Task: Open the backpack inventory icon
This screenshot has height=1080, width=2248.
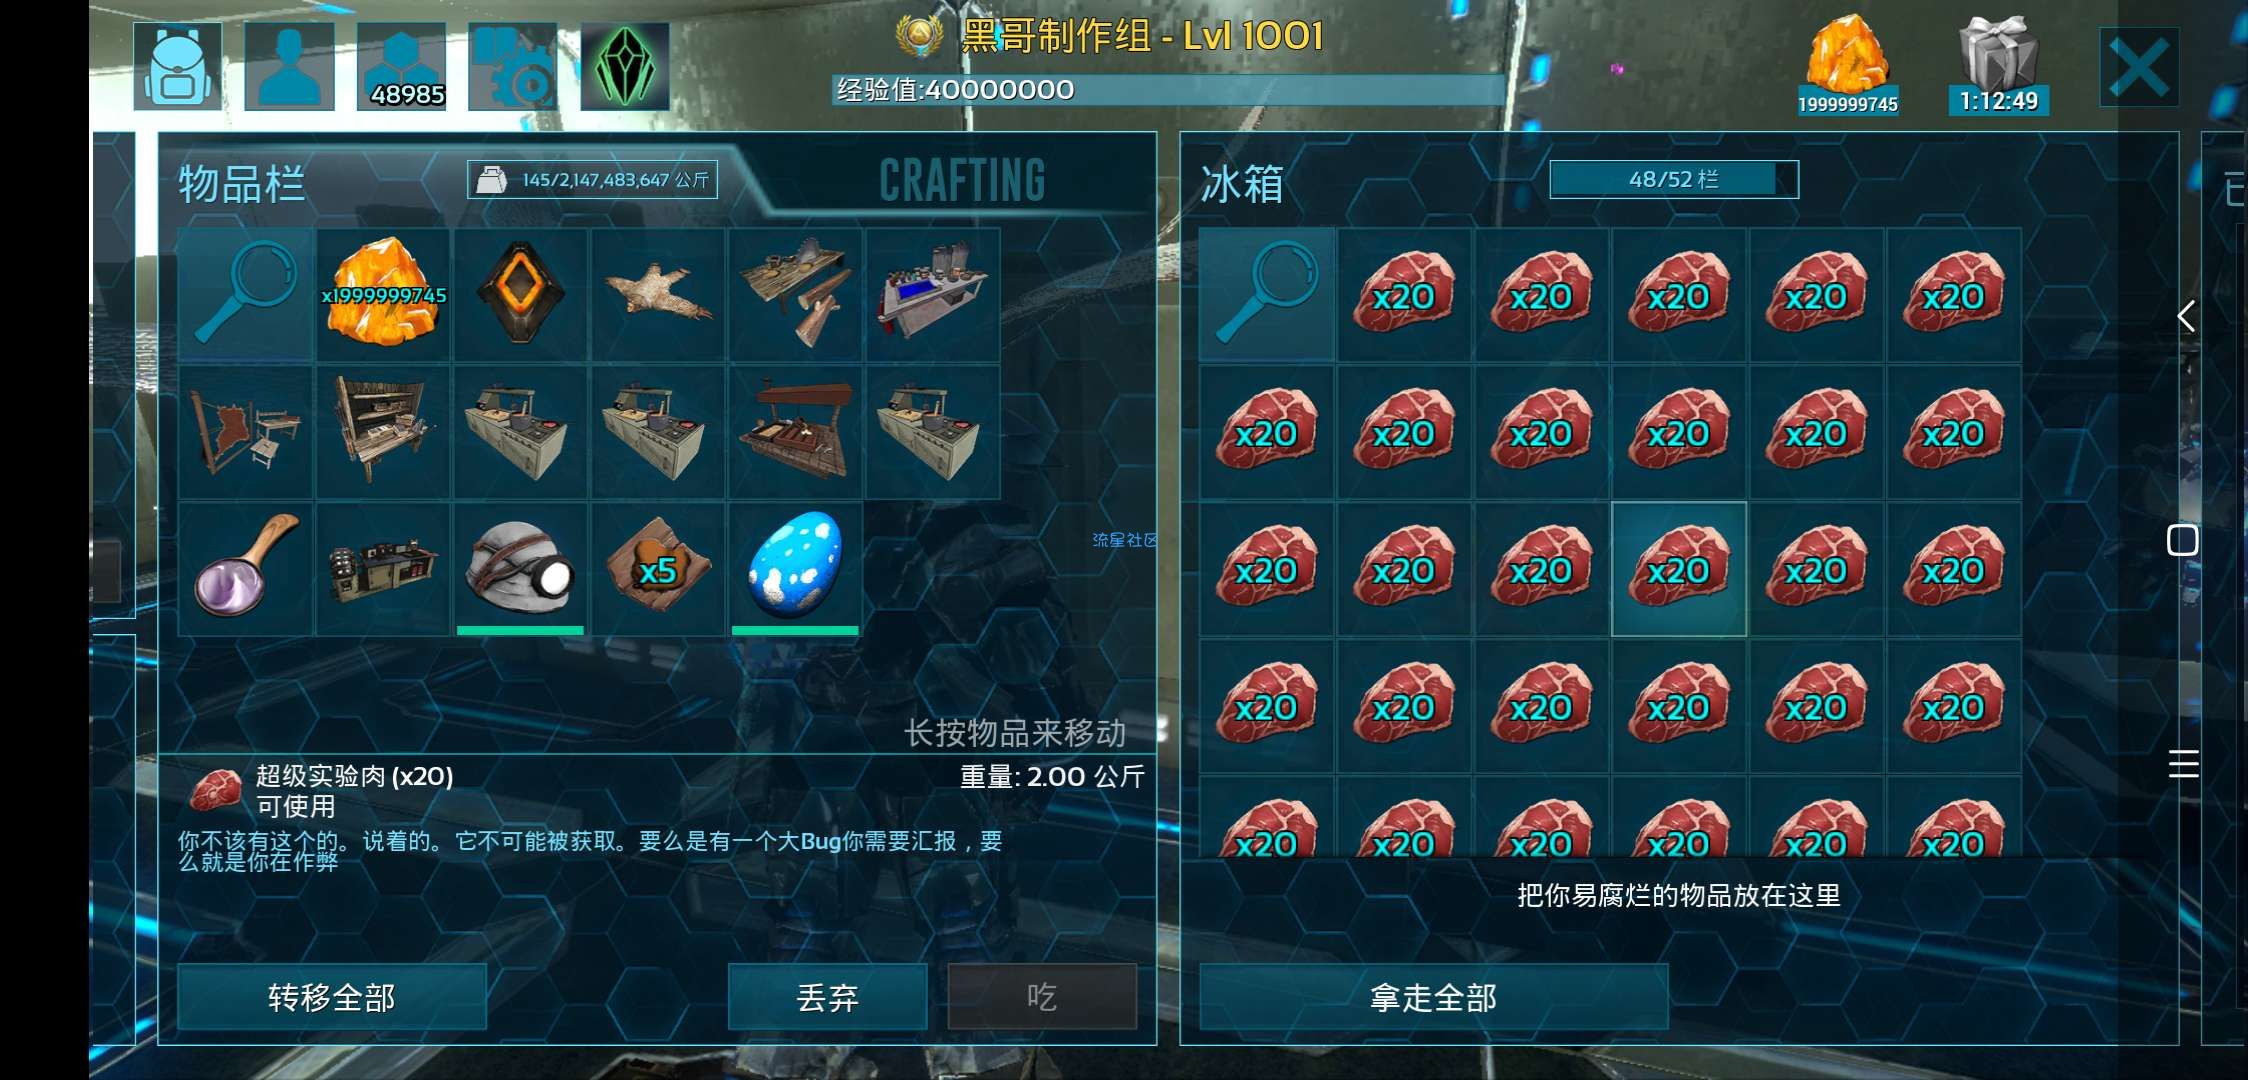Action: [x=178, y=66]
